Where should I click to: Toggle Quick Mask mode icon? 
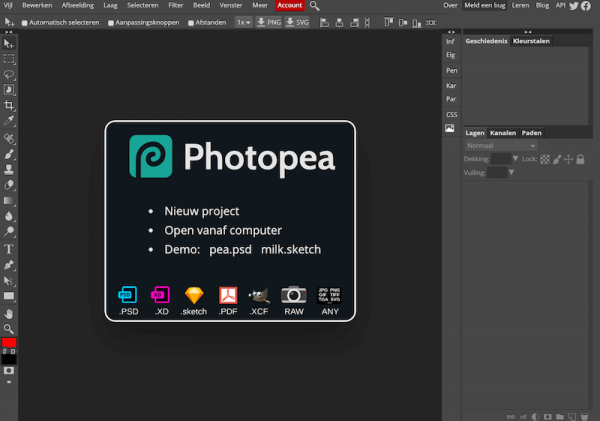(x=8, y=370)
